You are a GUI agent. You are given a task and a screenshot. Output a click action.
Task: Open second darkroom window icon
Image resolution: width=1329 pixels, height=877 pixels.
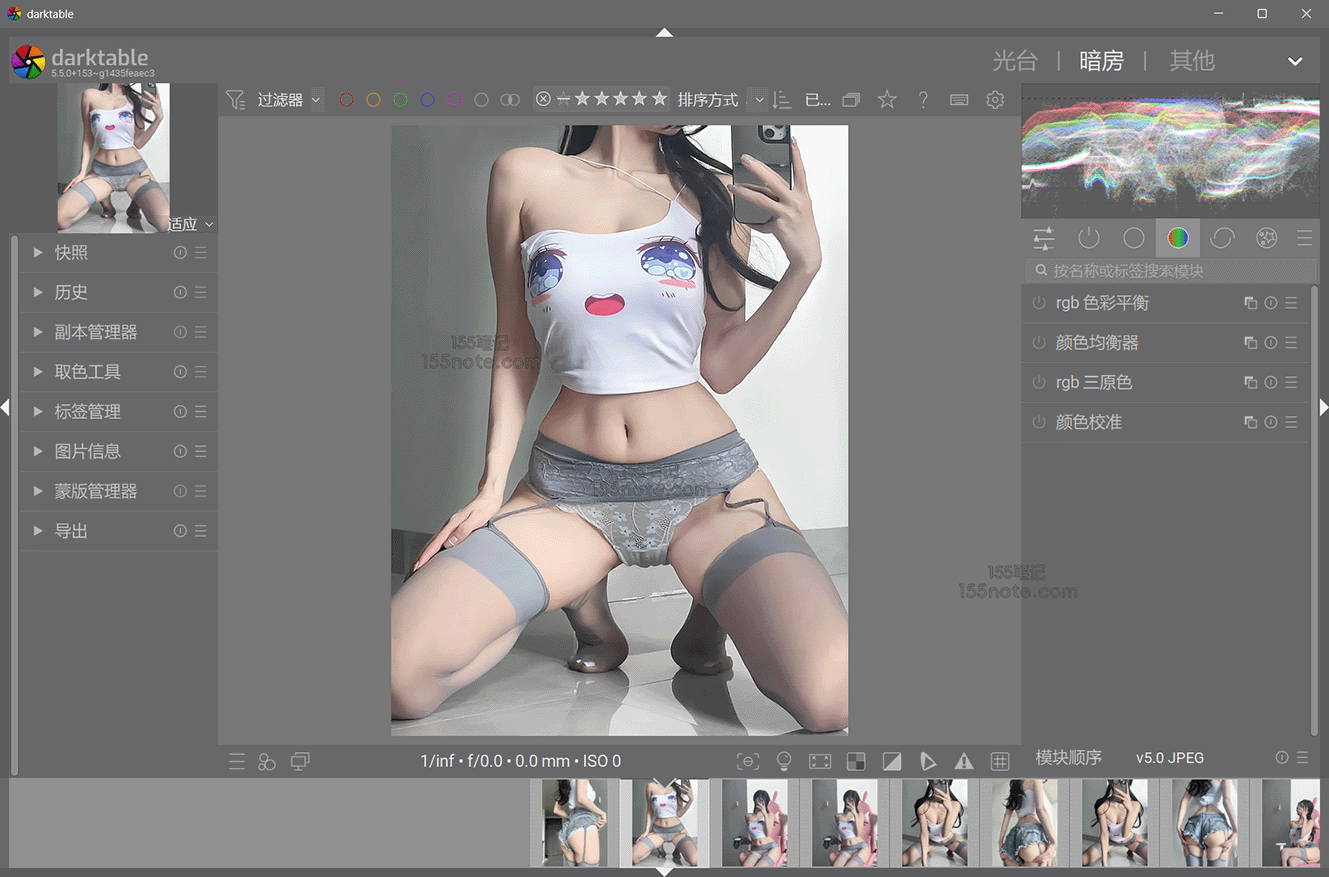click(x=300, y=761)
